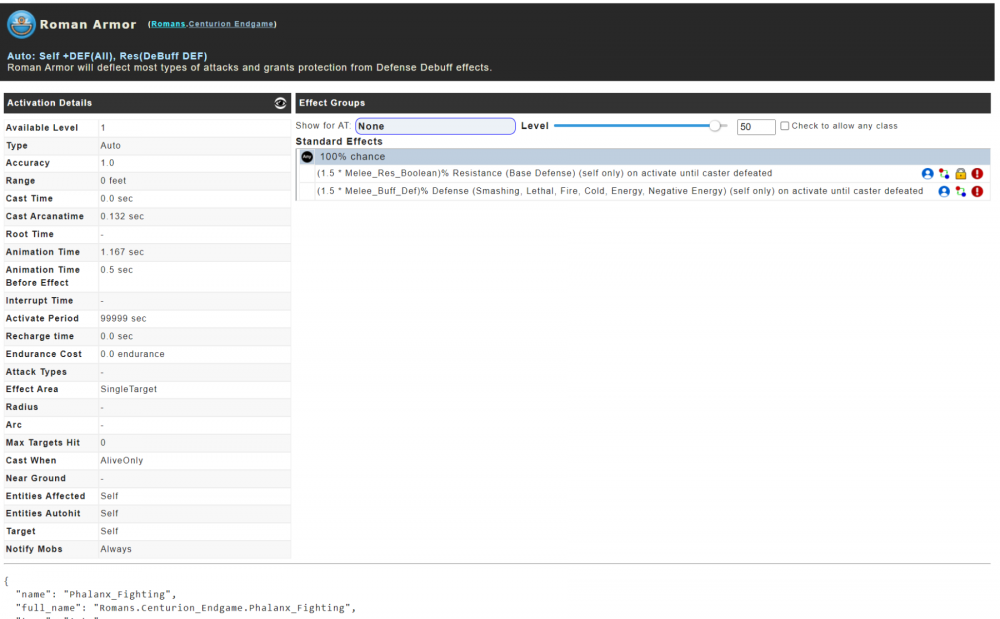Click the red exclamation icon on the Defense row
The width and height of the screenshot is (1000, 619).
[x=977, y=191]
